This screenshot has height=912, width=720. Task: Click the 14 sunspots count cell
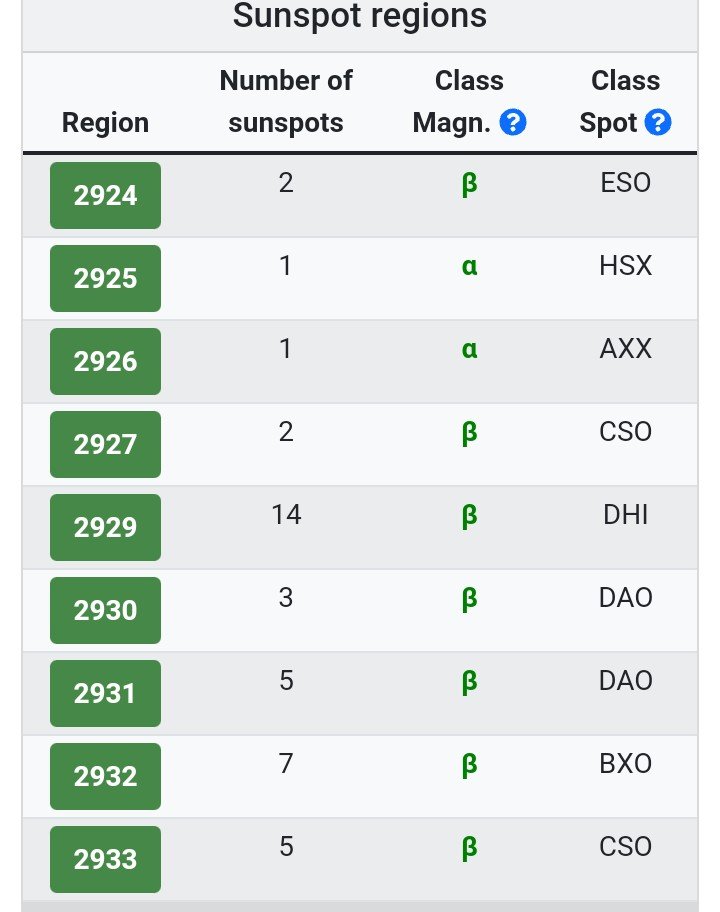click(x=286, y=515)
